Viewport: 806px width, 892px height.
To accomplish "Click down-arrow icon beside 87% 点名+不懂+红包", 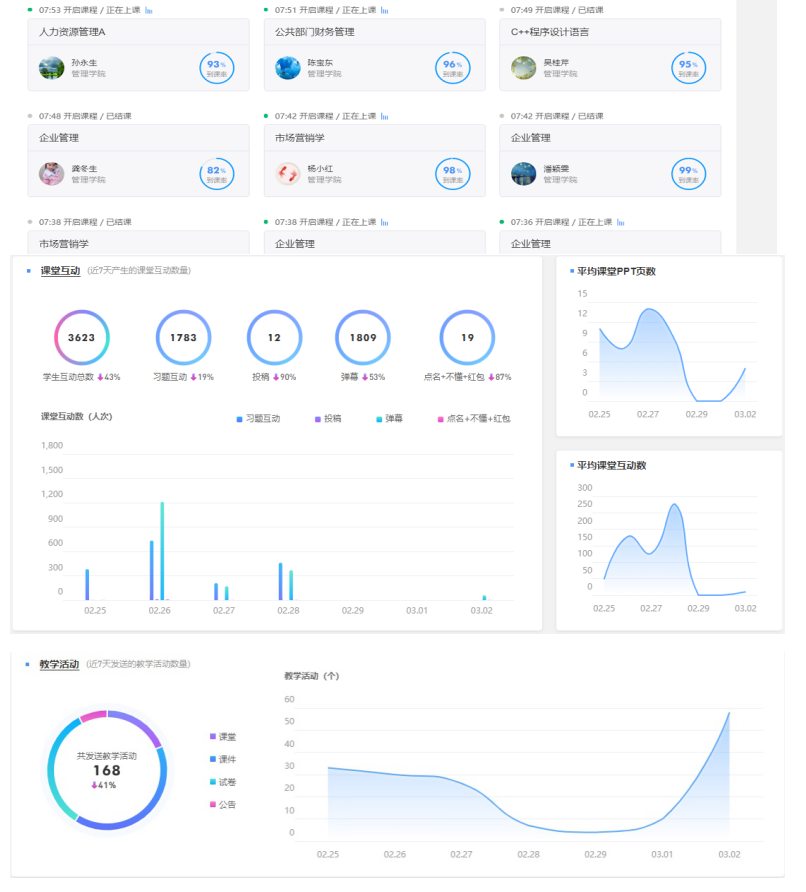I will pos(491,377).
